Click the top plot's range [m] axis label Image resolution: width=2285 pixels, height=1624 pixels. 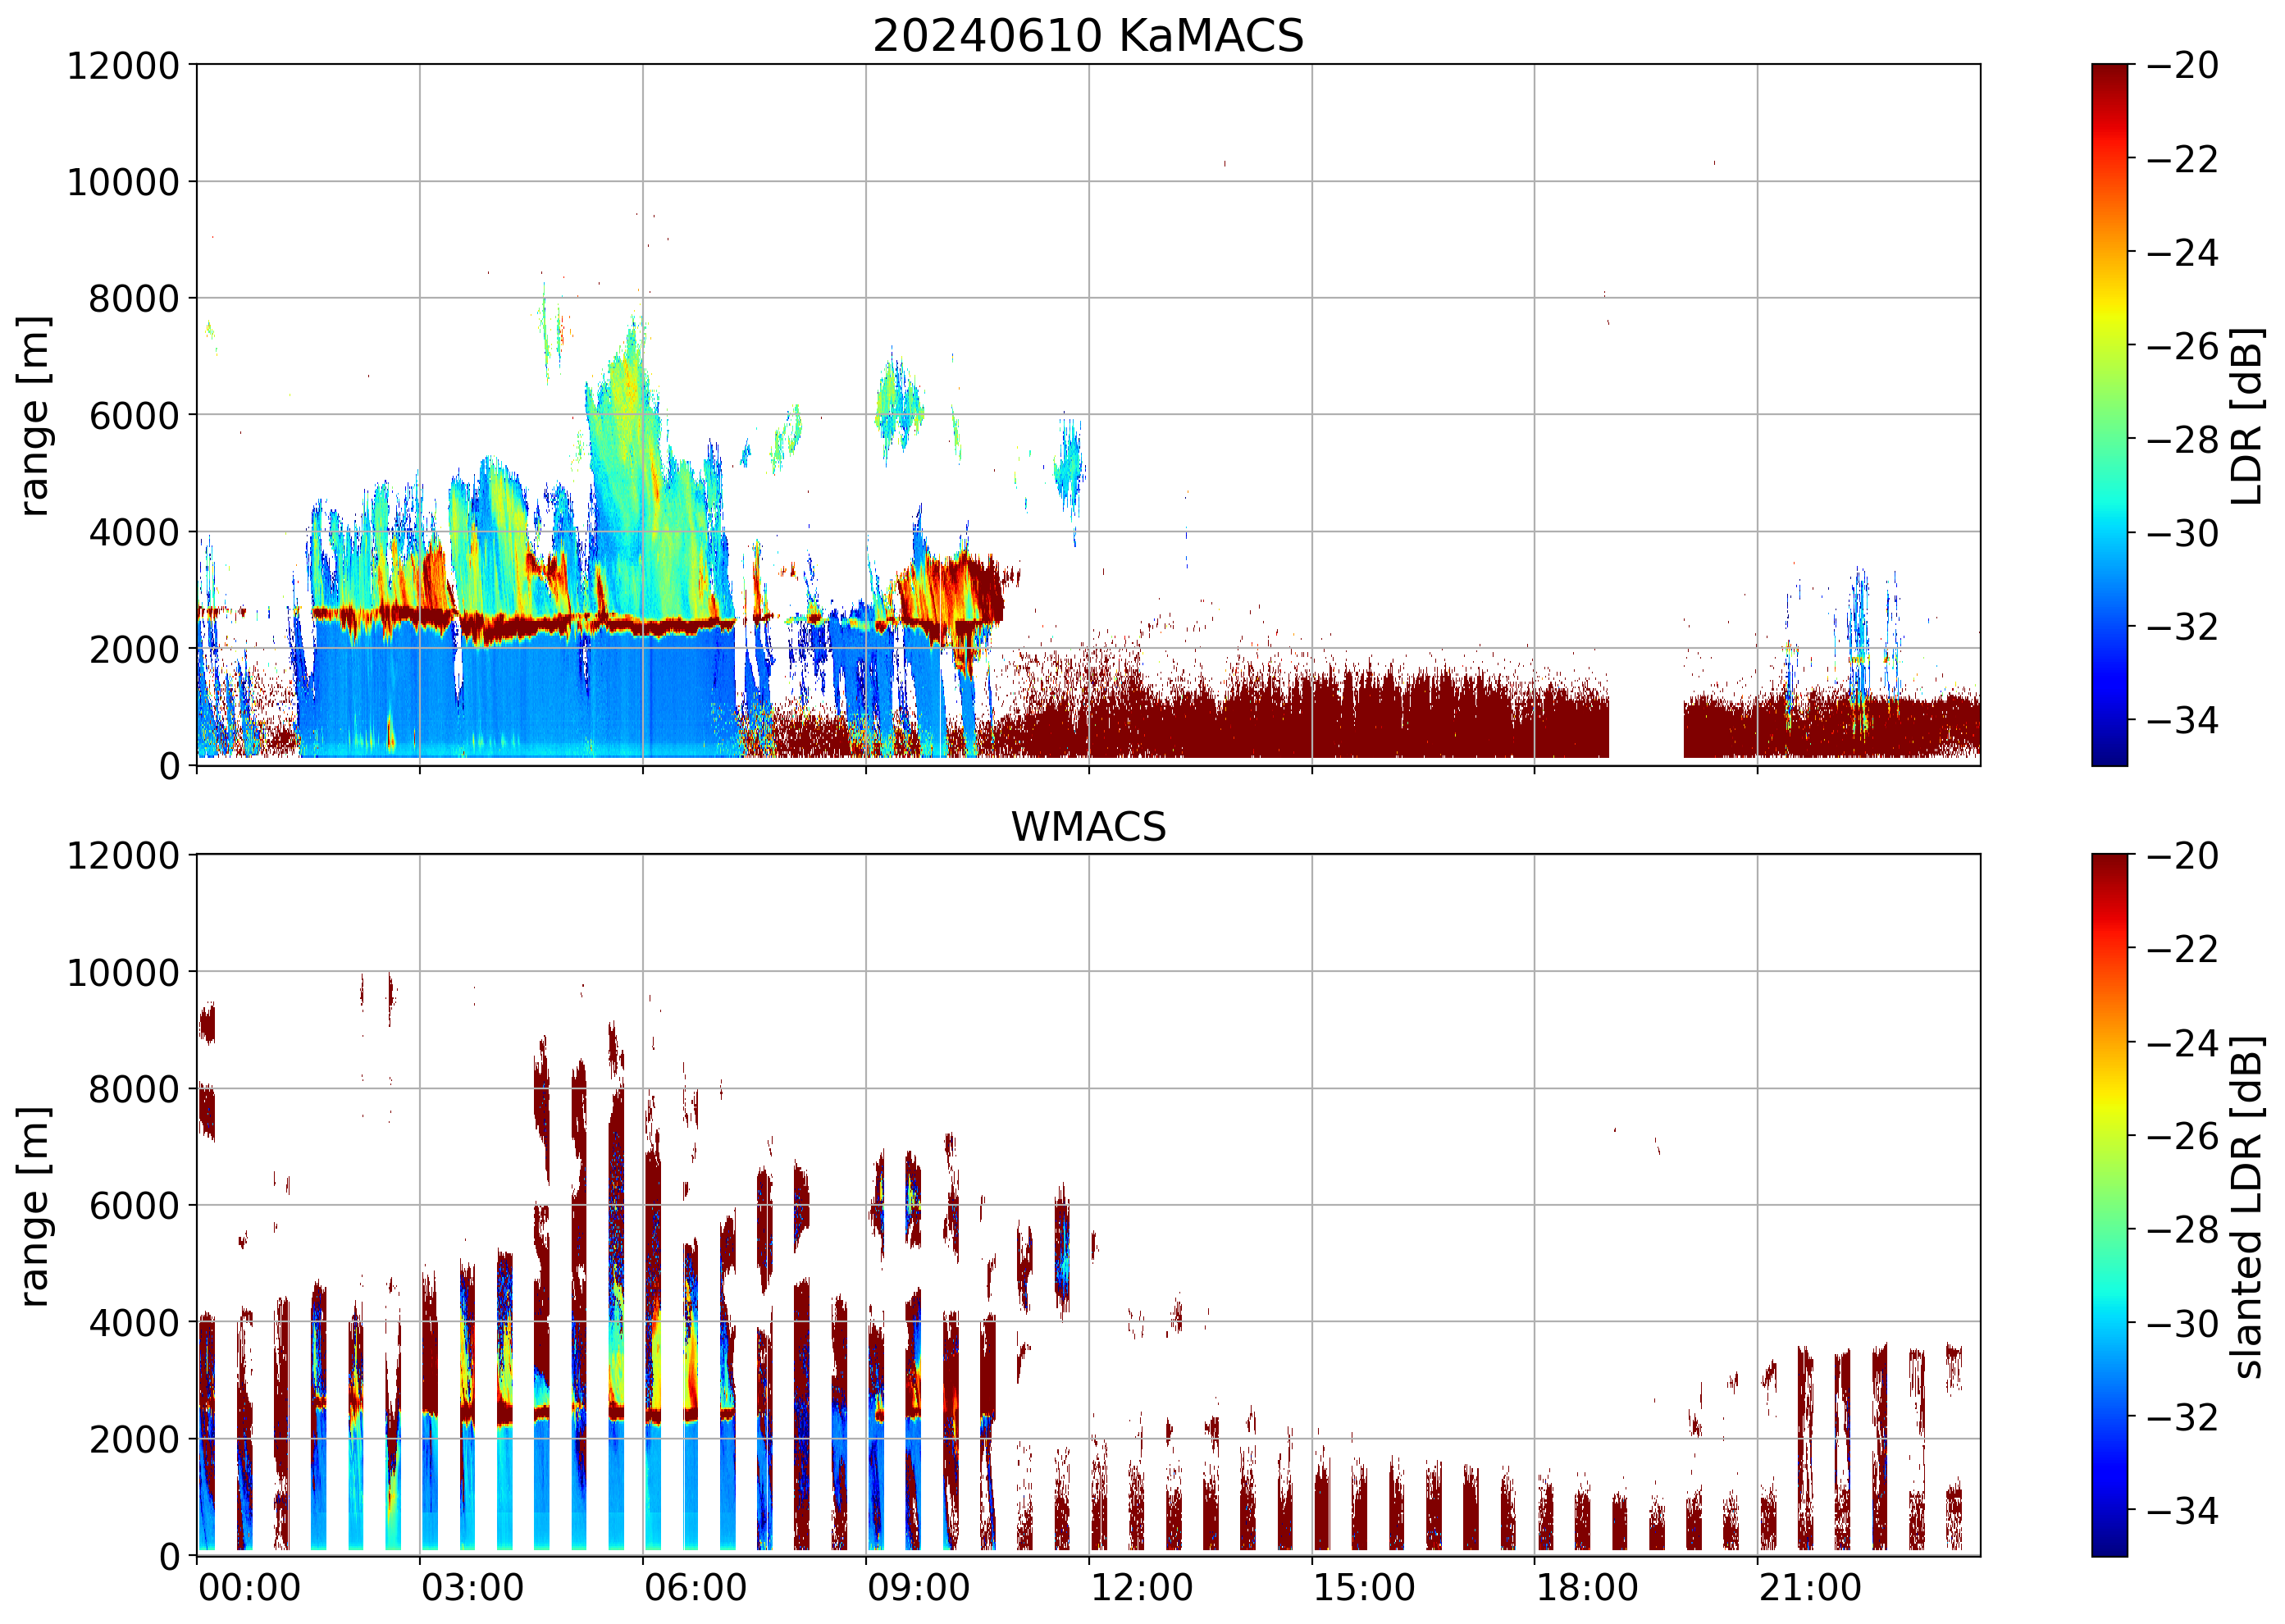[x=34, y=416]
